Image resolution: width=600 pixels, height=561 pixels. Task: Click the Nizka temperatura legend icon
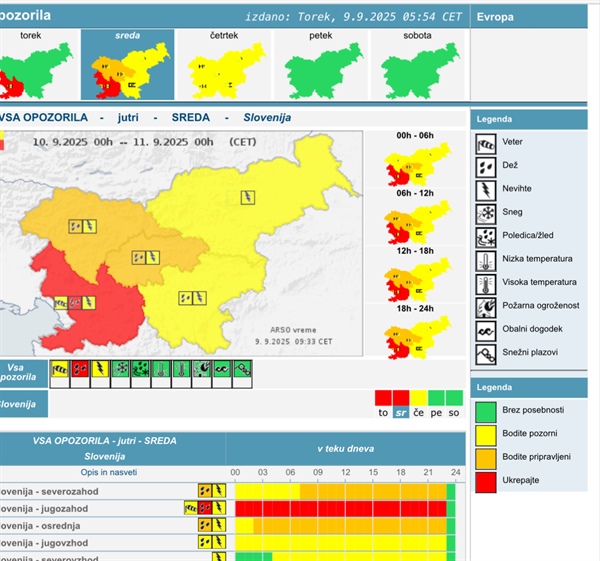tap(486, 261)
